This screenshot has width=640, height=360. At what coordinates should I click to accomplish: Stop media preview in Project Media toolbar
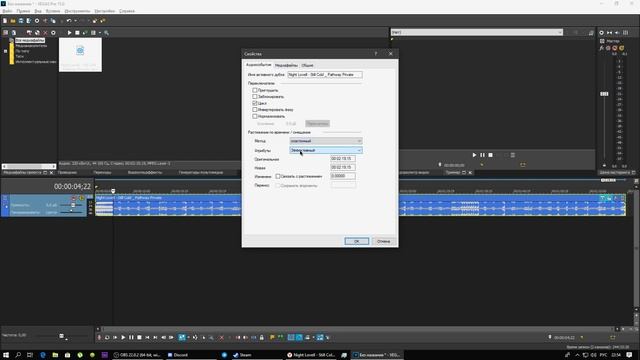[x=77, y=33]
